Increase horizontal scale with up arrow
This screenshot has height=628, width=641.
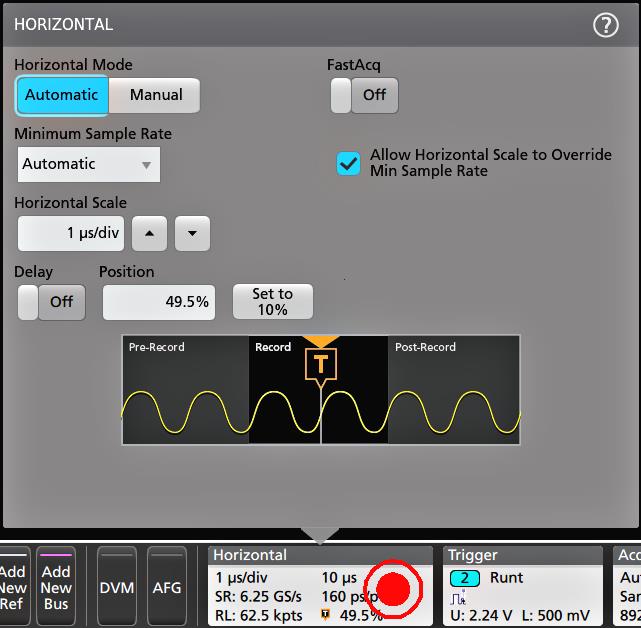[150, 234]
